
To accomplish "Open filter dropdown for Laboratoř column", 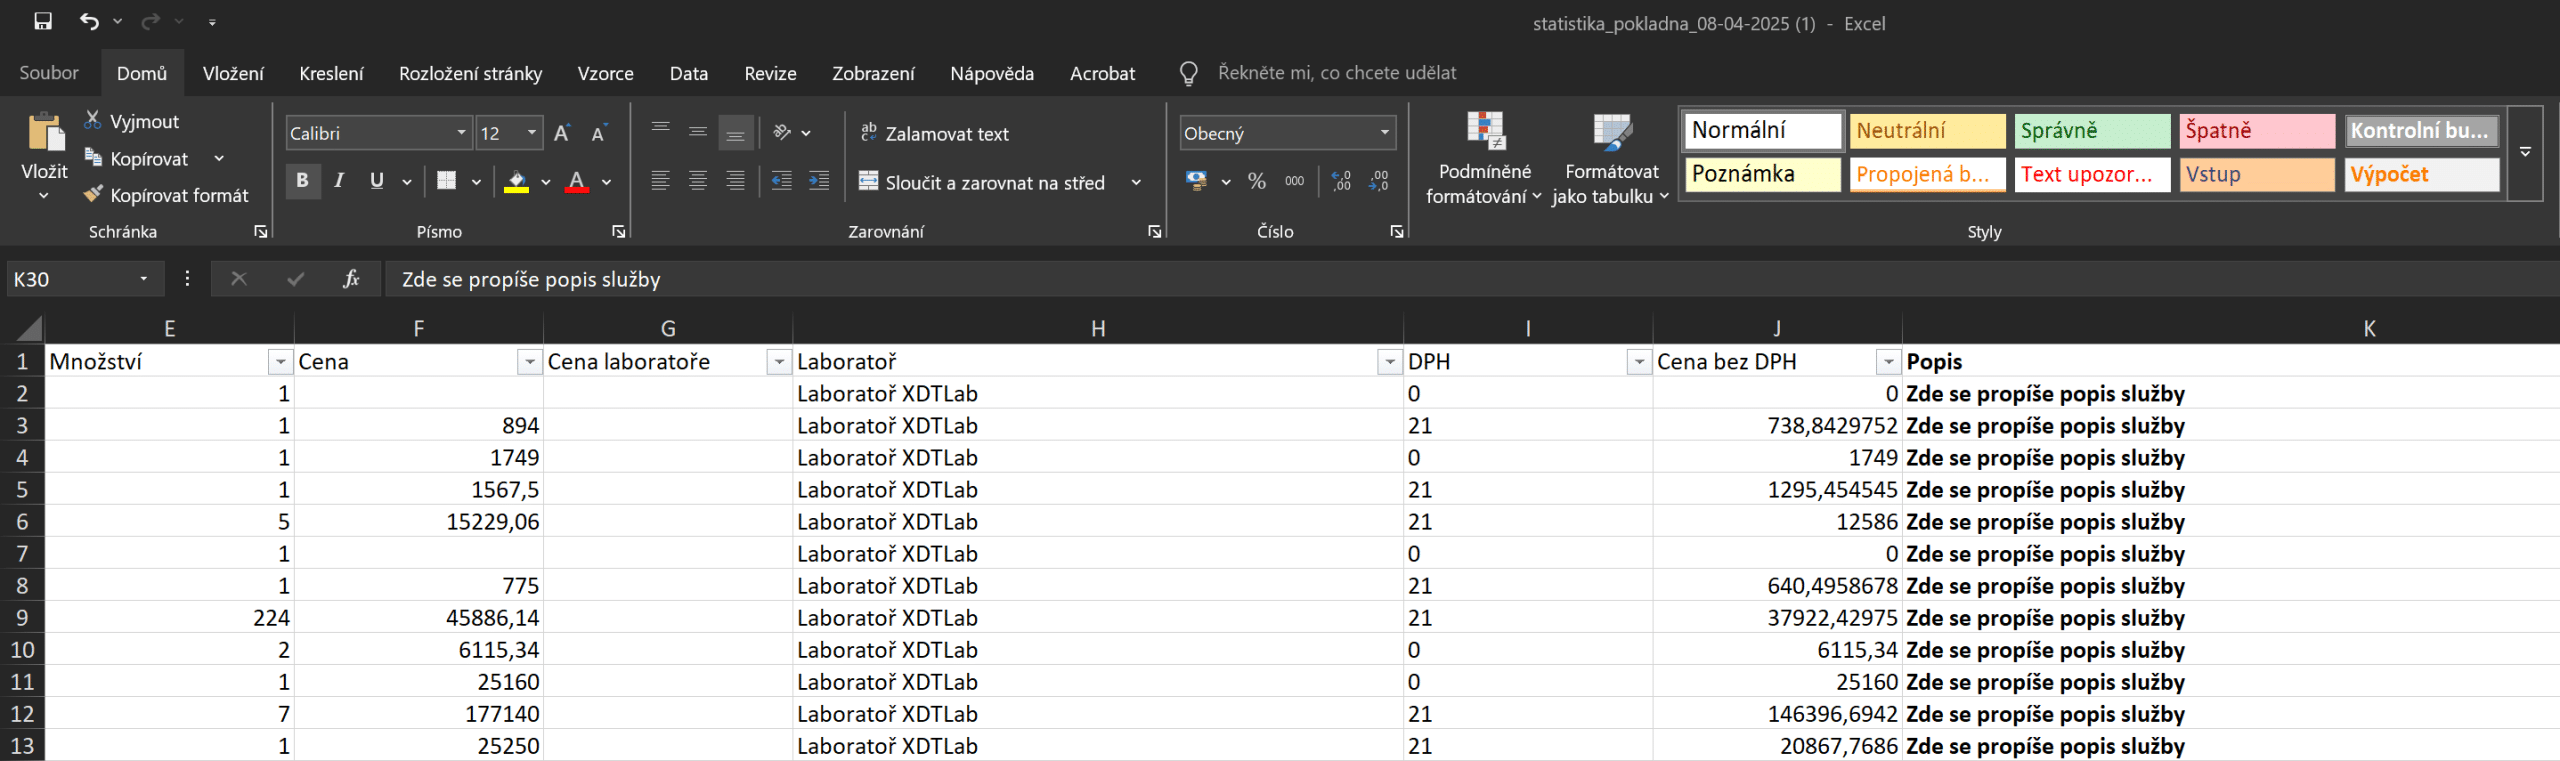I will [x=1389, y=362].
